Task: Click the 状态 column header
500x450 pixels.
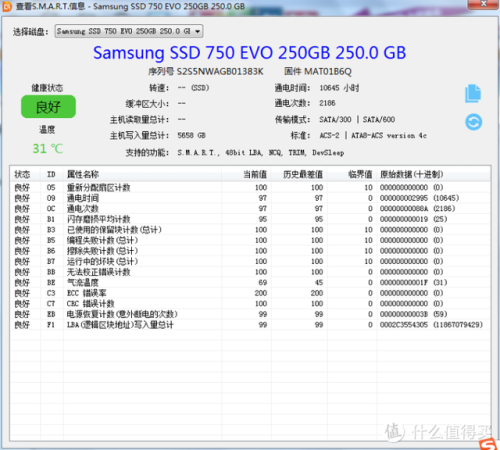Action: click(x=22, y=174)
